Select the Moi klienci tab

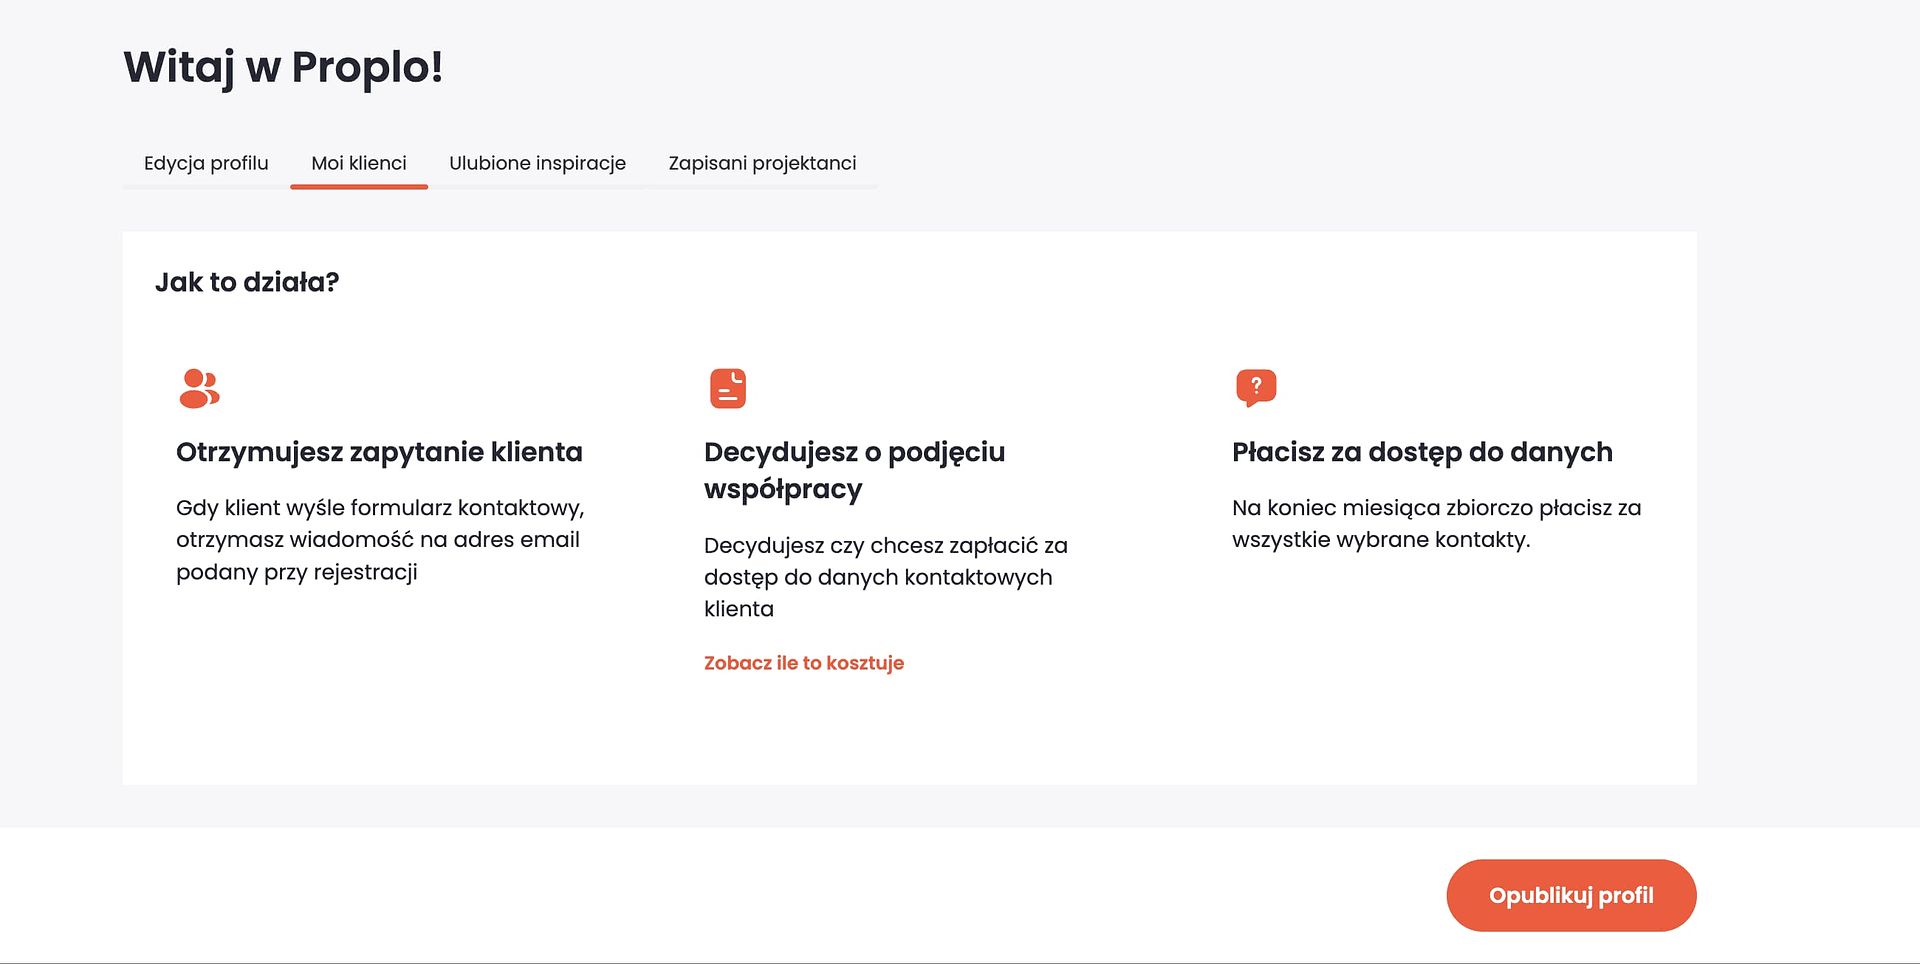(x=359, y=163)
